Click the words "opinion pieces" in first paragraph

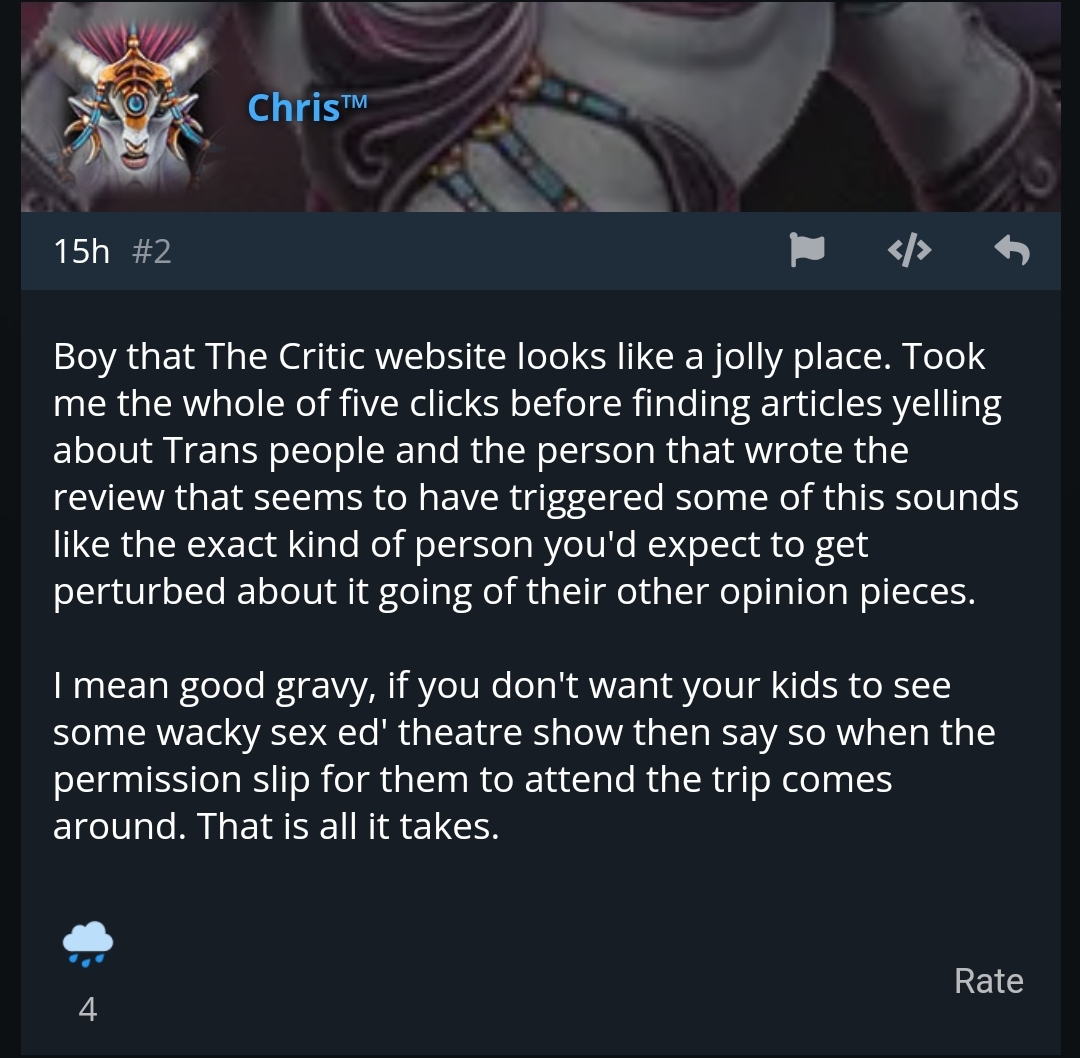pyautogui.click(x=847, y=592)
